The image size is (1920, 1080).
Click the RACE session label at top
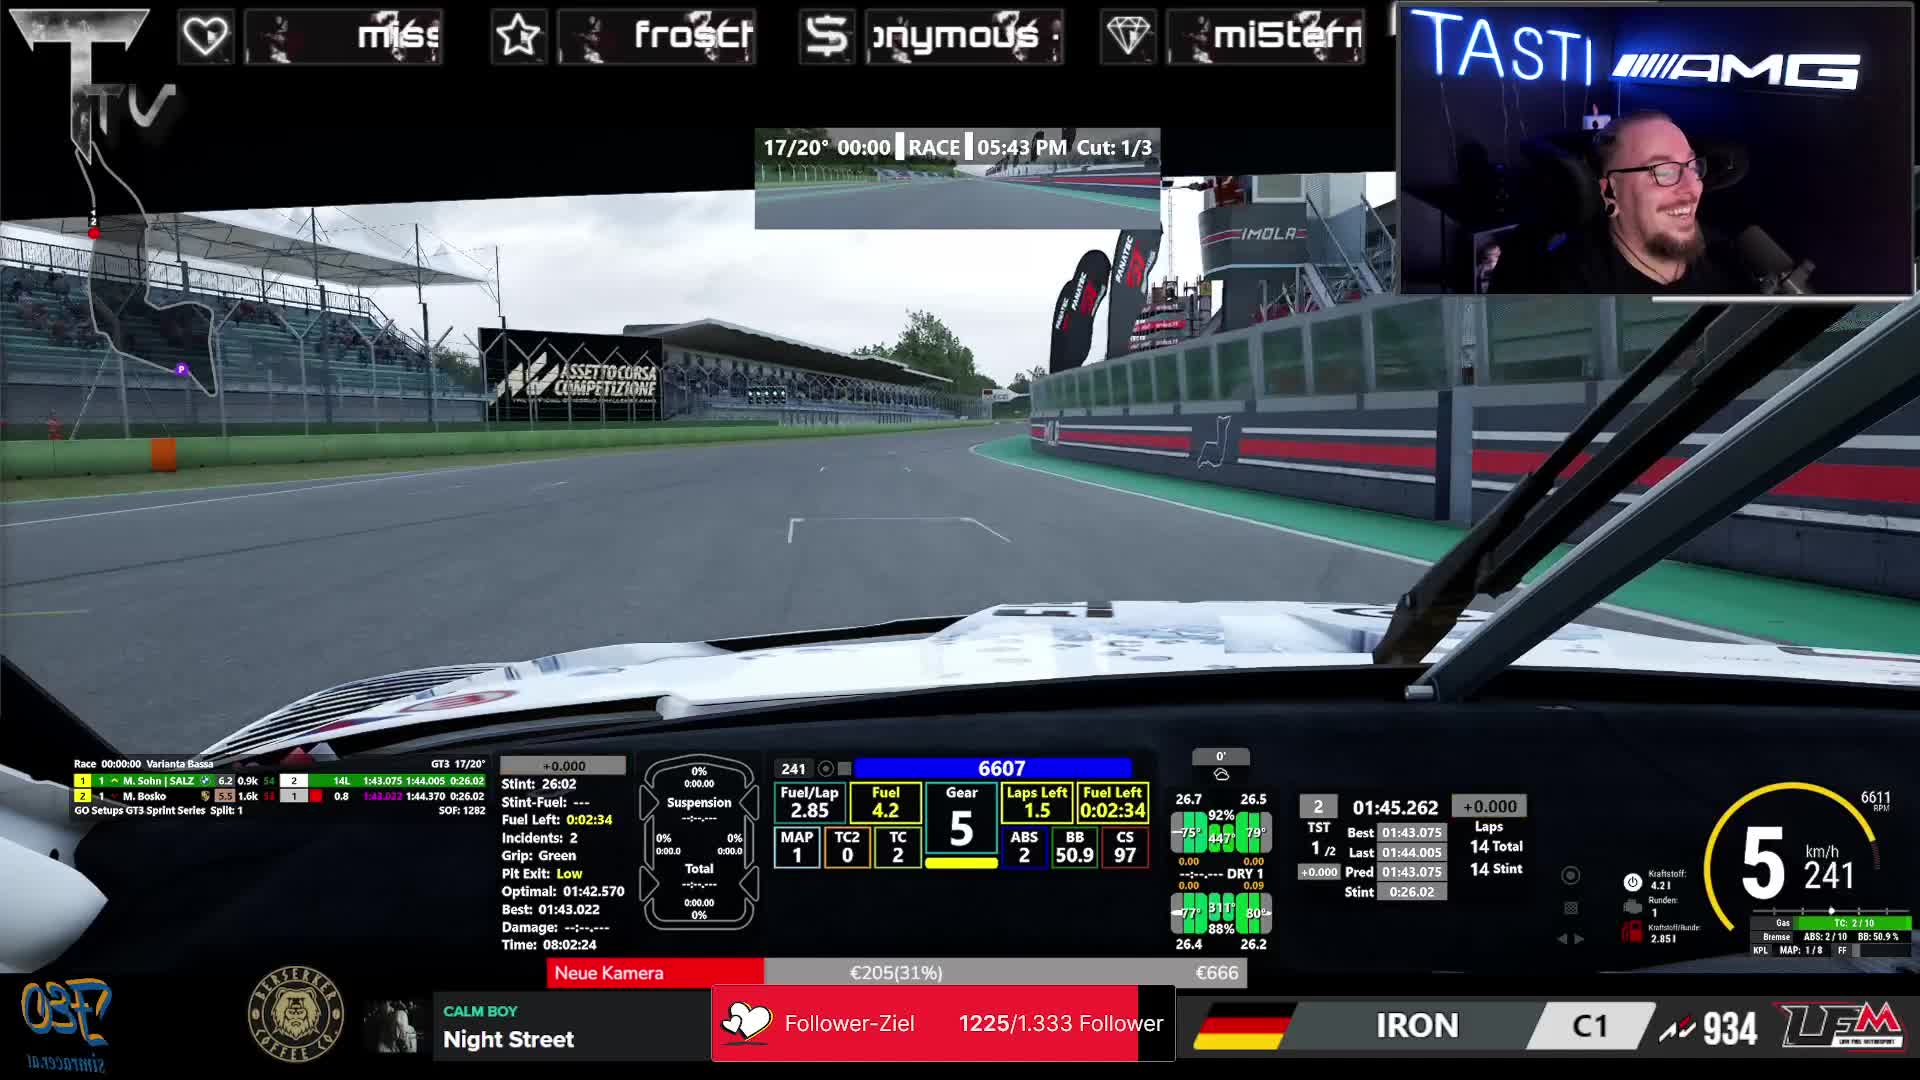tap(934, 147)
